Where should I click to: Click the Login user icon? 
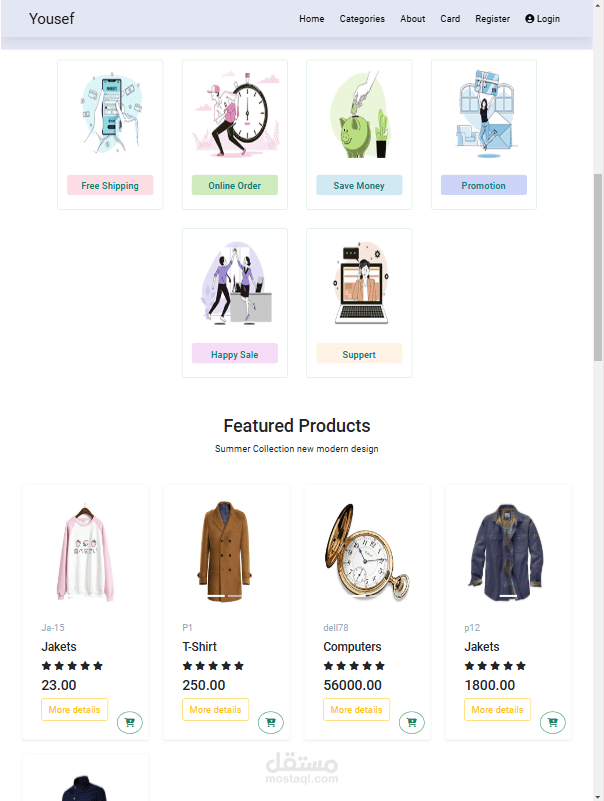pyautogui.click(x=529, y=19)
